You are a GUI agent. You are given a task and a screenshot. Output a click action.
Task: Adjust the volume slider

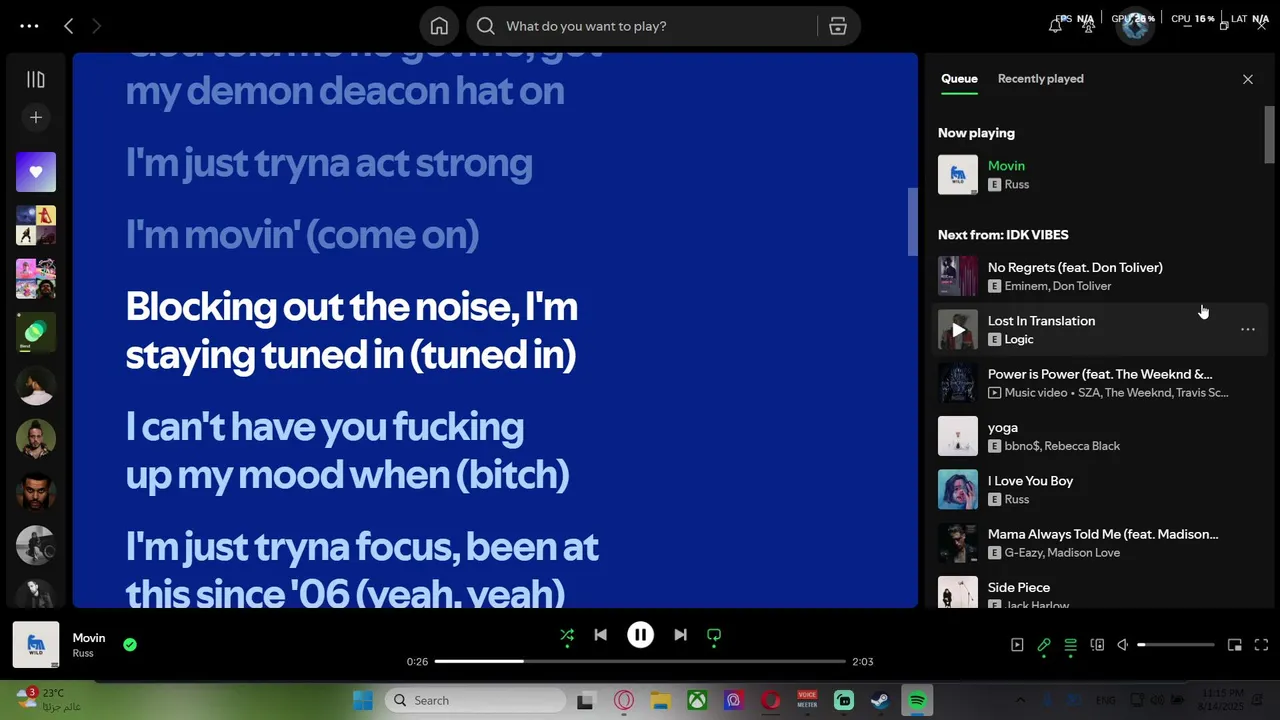[1176, 645]
